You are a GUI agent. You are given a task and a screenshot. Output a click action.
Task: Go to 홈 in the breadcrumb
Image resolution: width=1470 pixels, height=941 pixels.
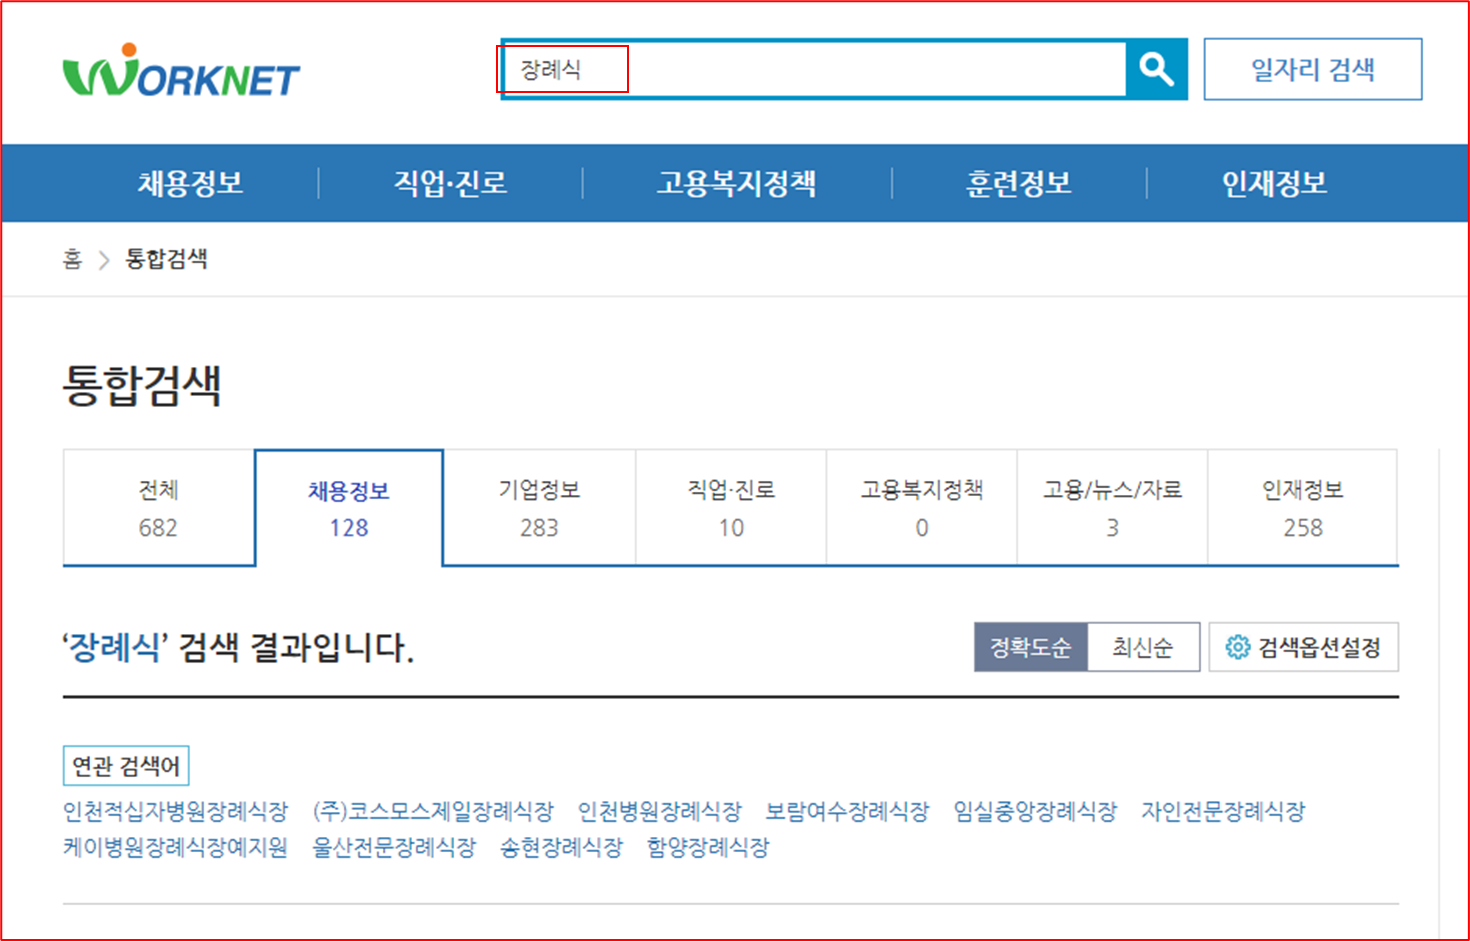click(72, 259)
